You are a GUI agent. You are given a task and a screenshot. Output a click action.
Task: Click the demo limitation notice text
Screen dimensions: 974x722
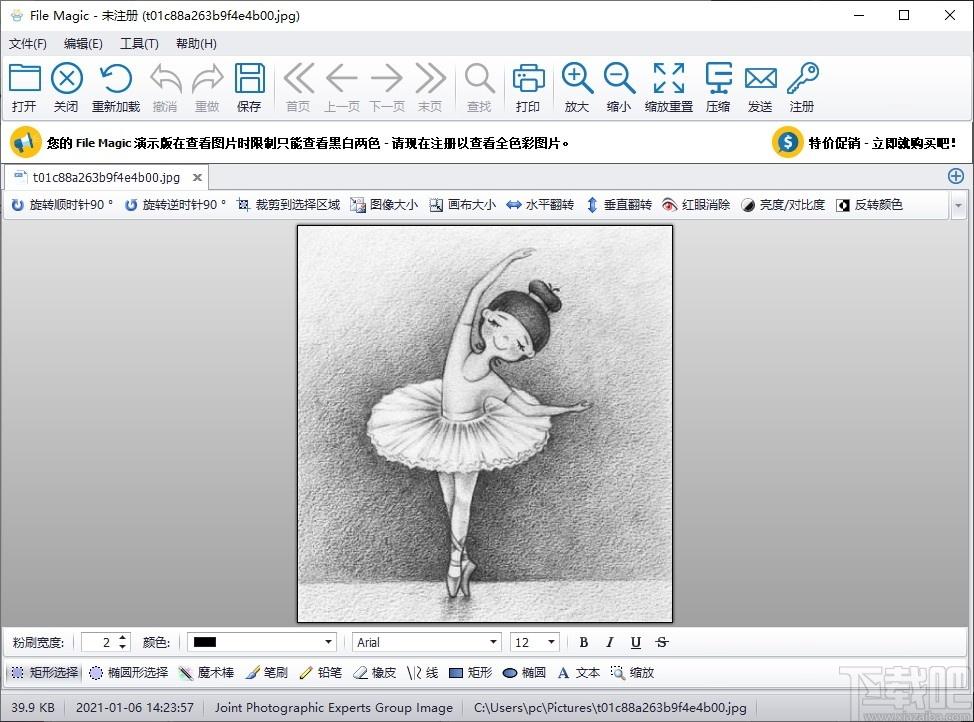(x=307, y=143)
